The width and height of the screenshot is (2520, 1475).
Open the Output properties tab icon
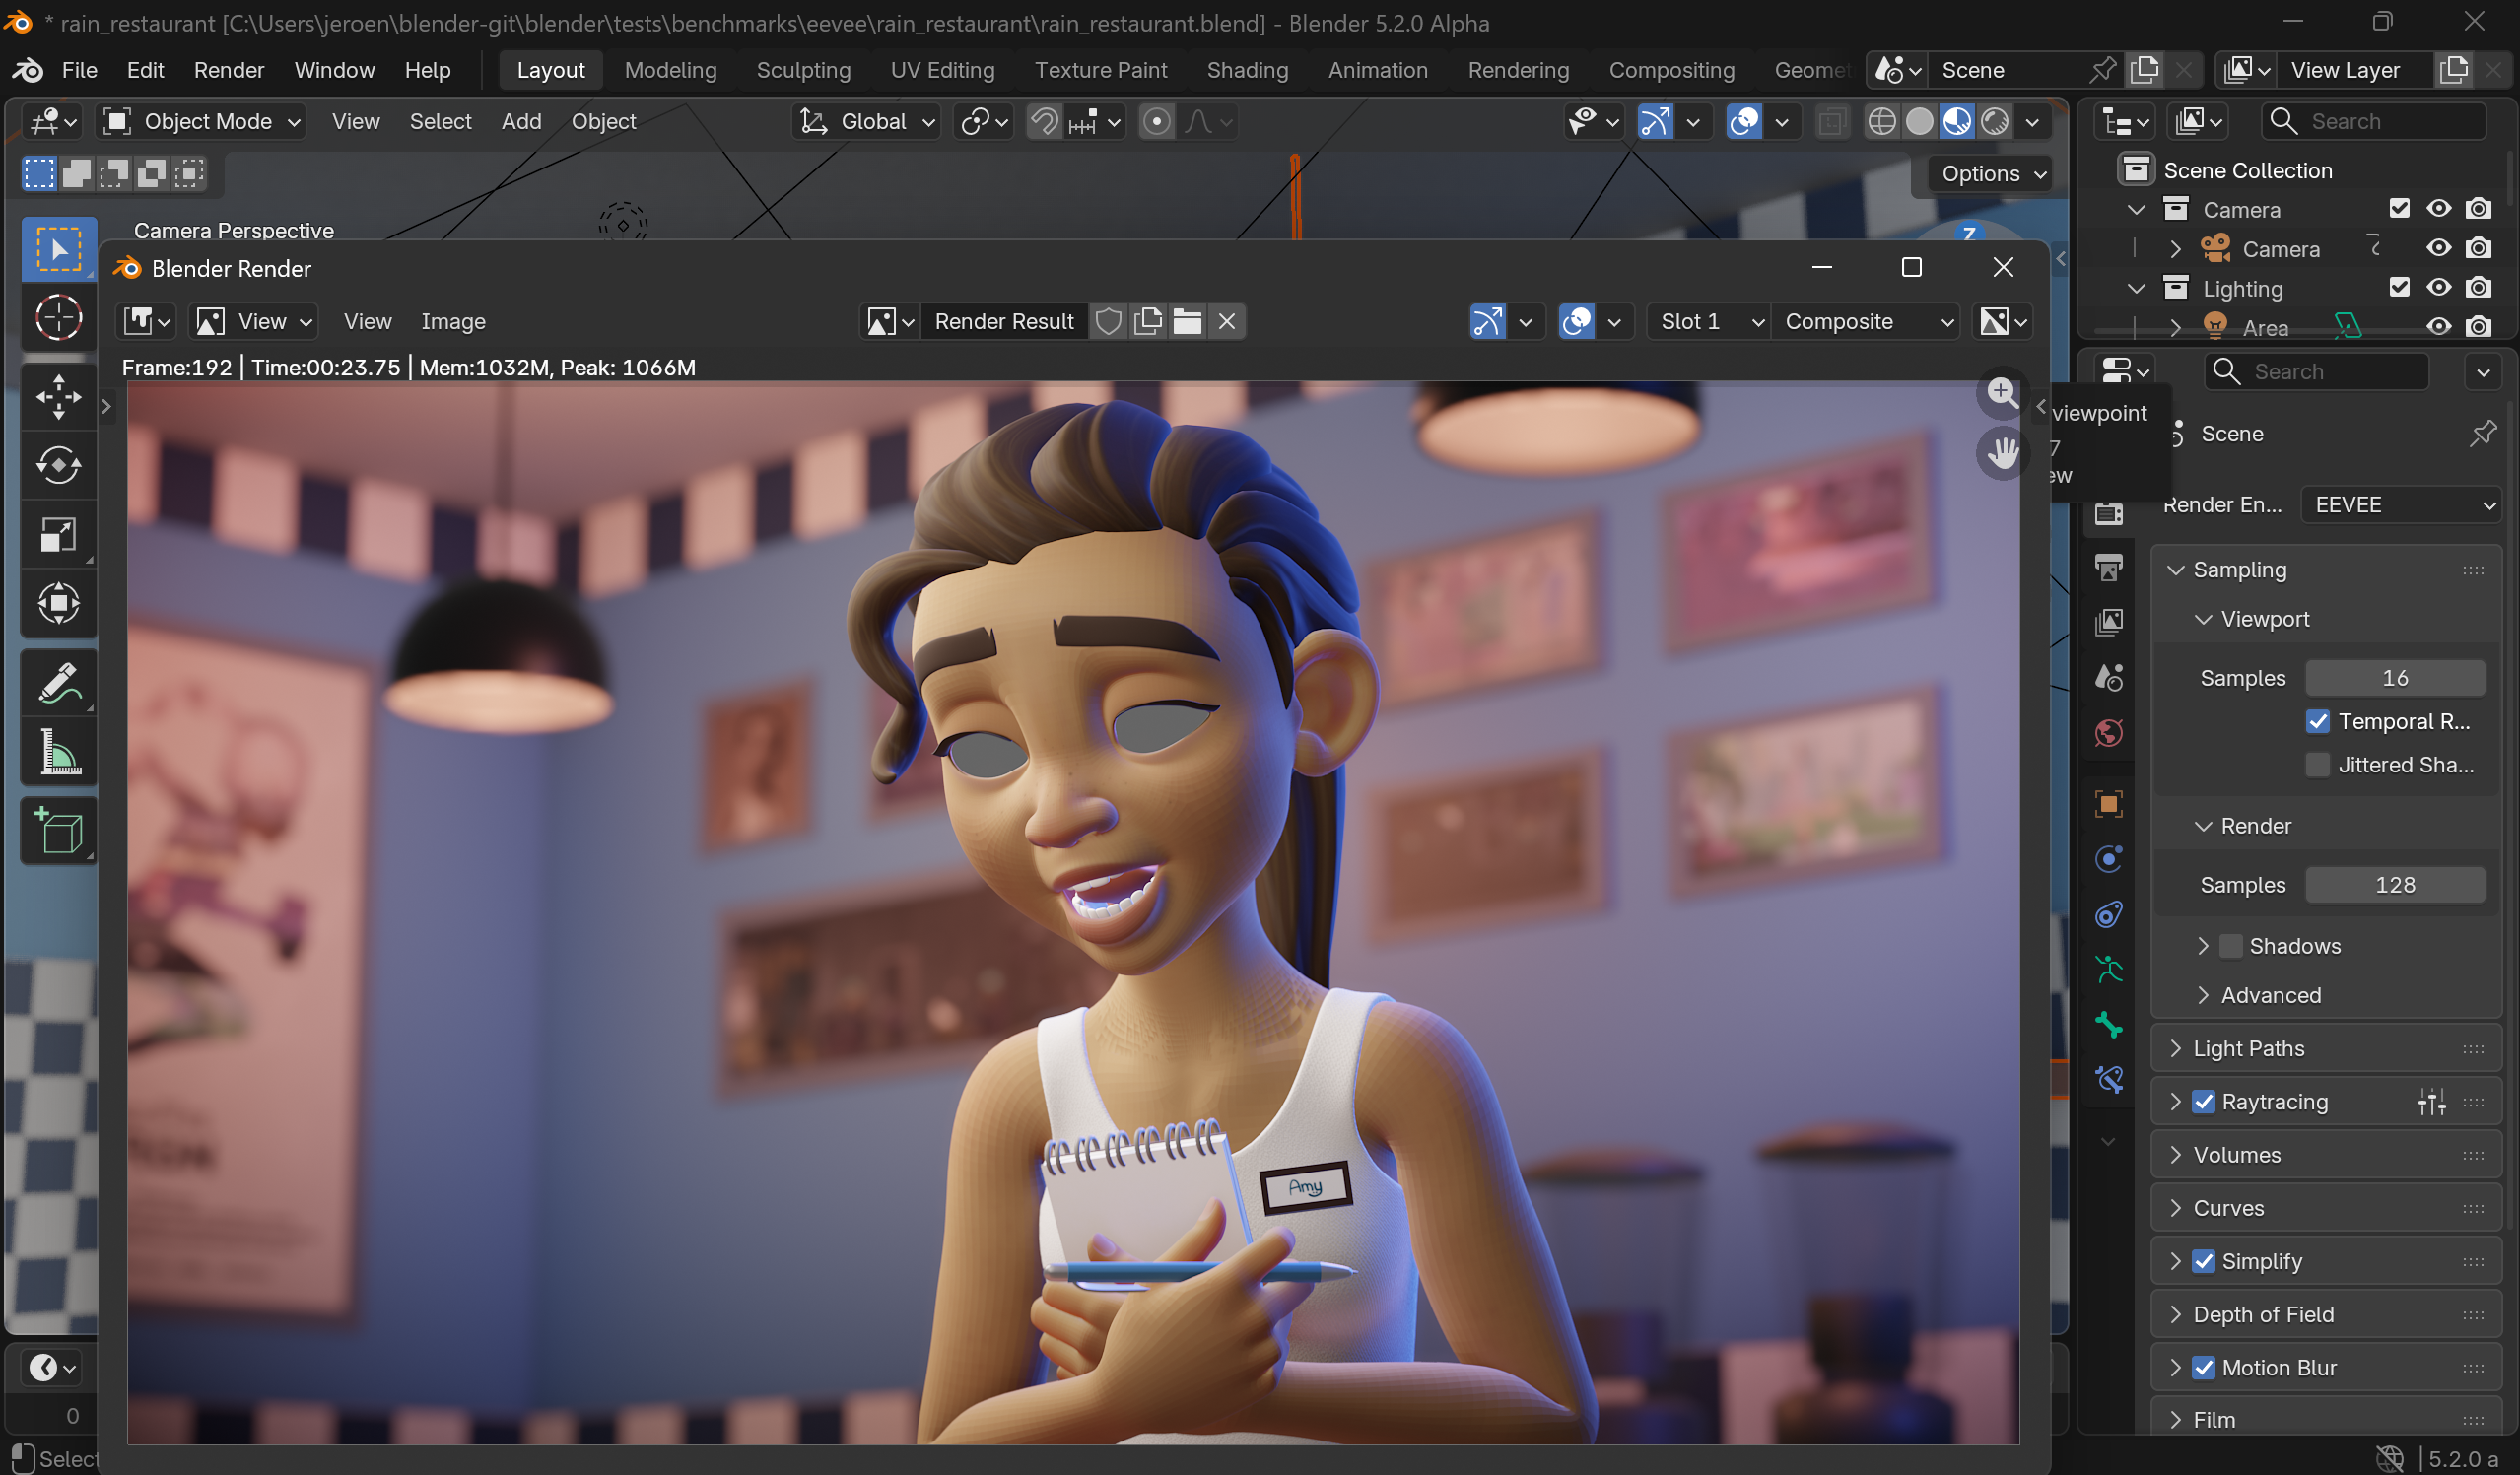pos(2108,568)
